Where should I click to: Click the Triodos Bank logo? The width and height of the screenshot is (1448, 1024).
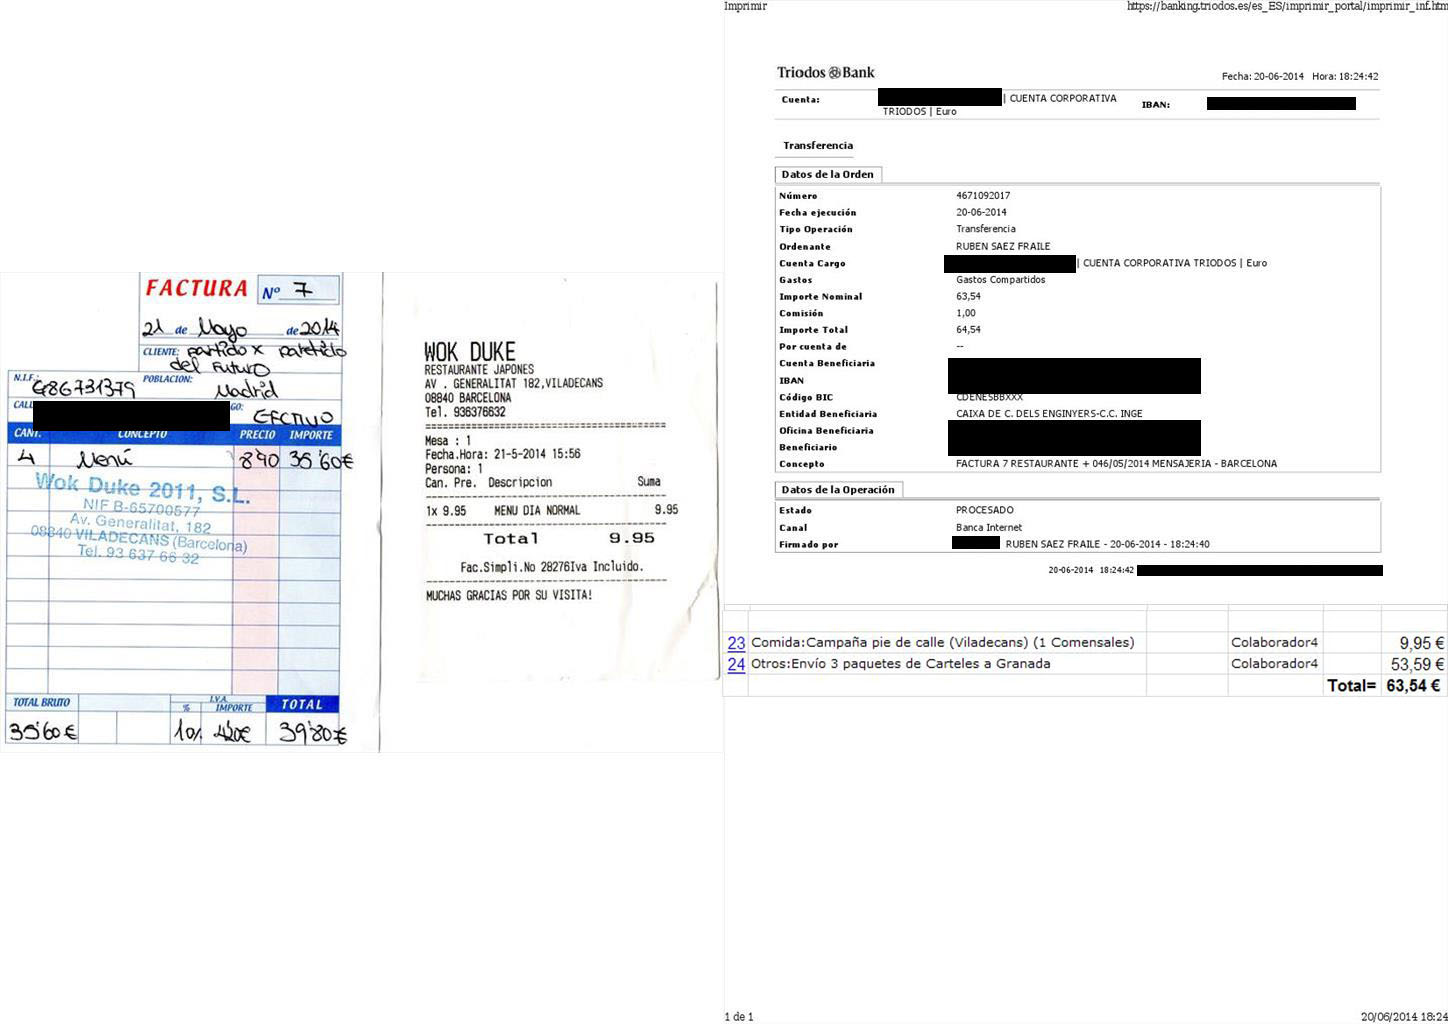coord(826,73)
